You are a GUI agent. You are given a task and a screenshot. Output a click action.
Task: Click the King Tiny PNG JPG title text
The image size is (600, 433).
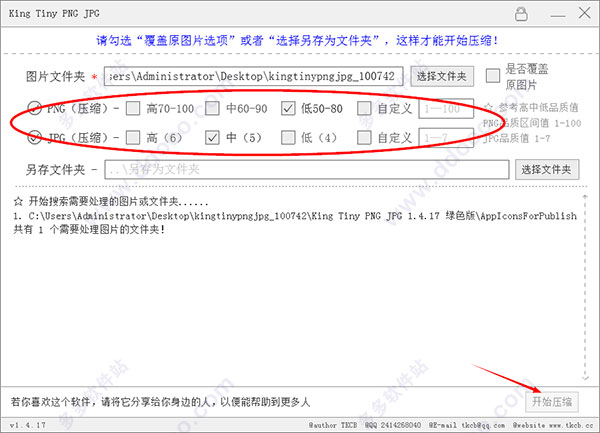(54, 13)
